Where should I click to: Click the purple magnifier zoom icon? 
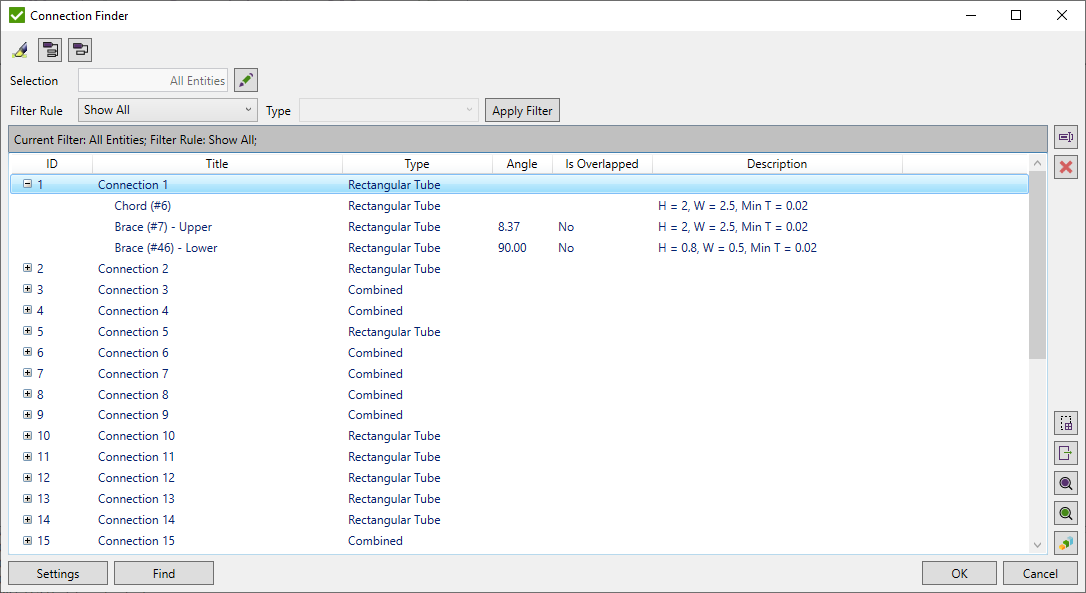click(x=1065, y=482)
